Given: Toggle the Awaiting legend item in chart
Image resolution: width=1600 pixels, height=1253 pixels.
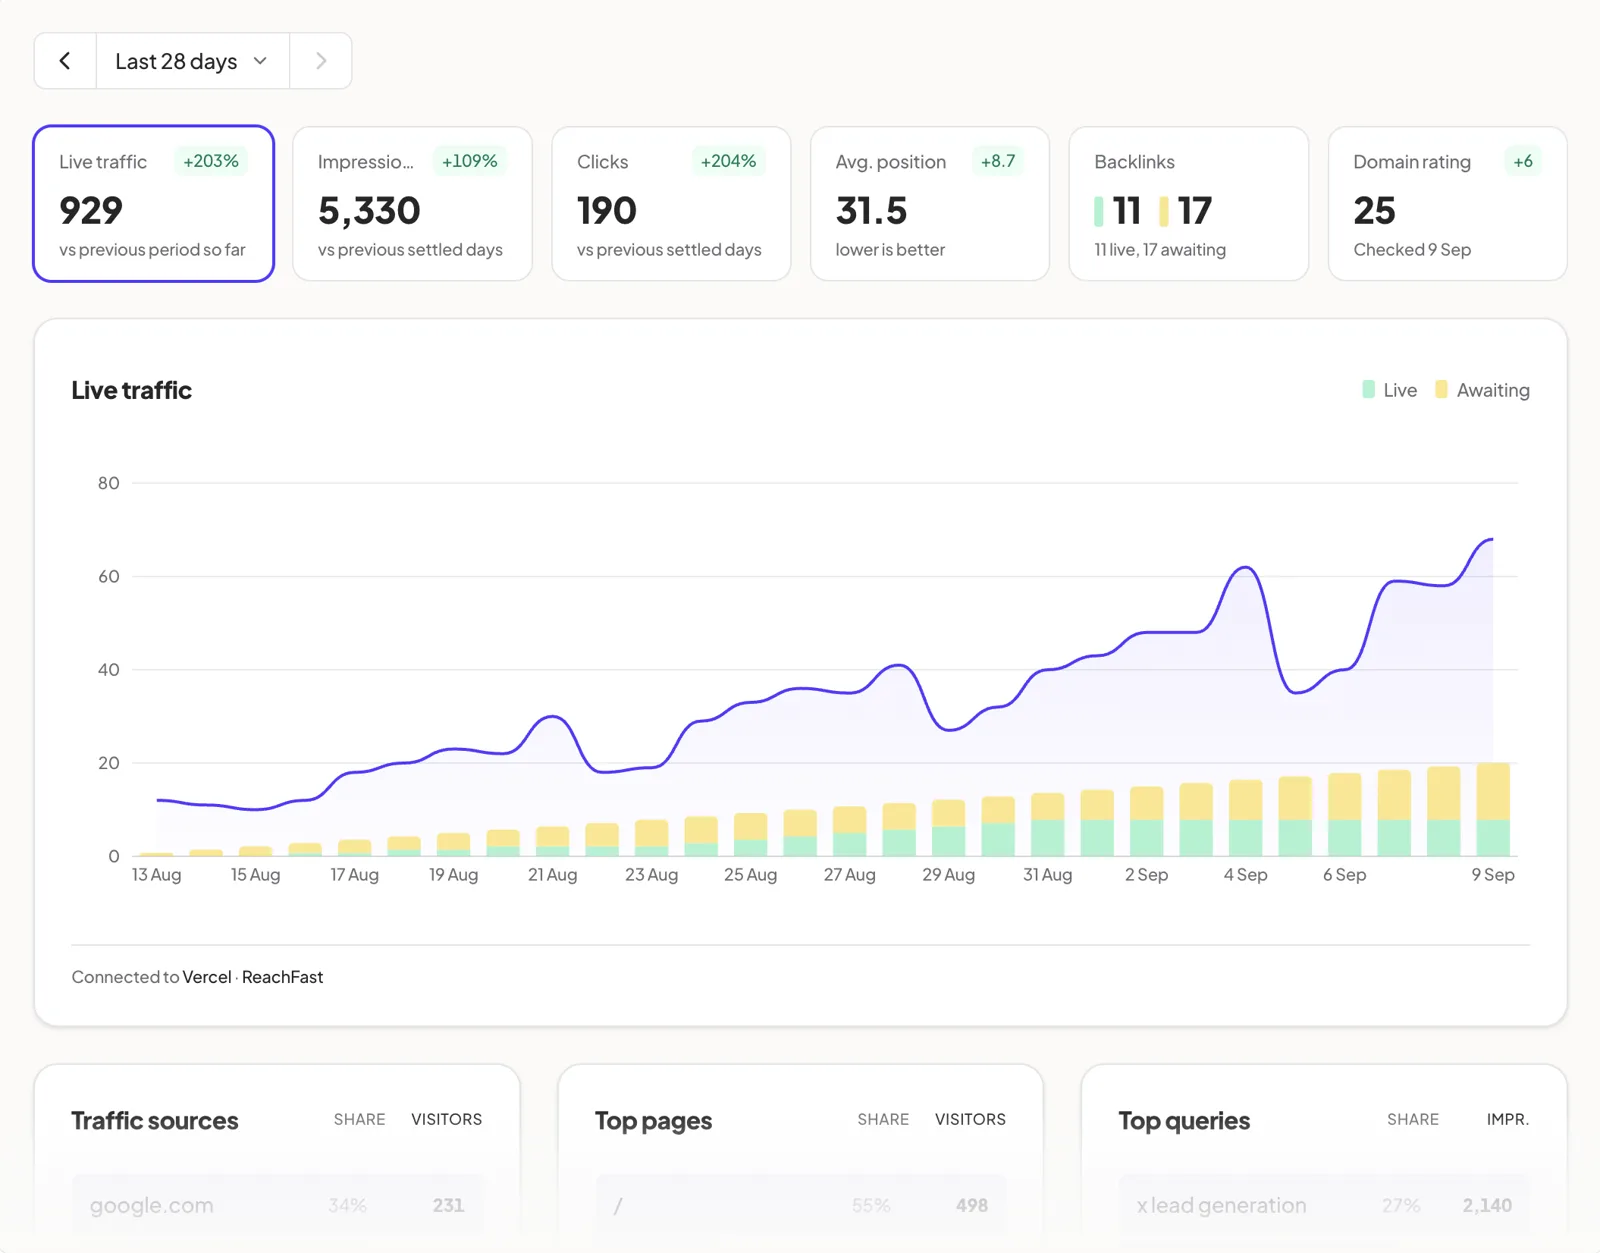Looking at the screenshot, I should click(x=1482, y=390).
